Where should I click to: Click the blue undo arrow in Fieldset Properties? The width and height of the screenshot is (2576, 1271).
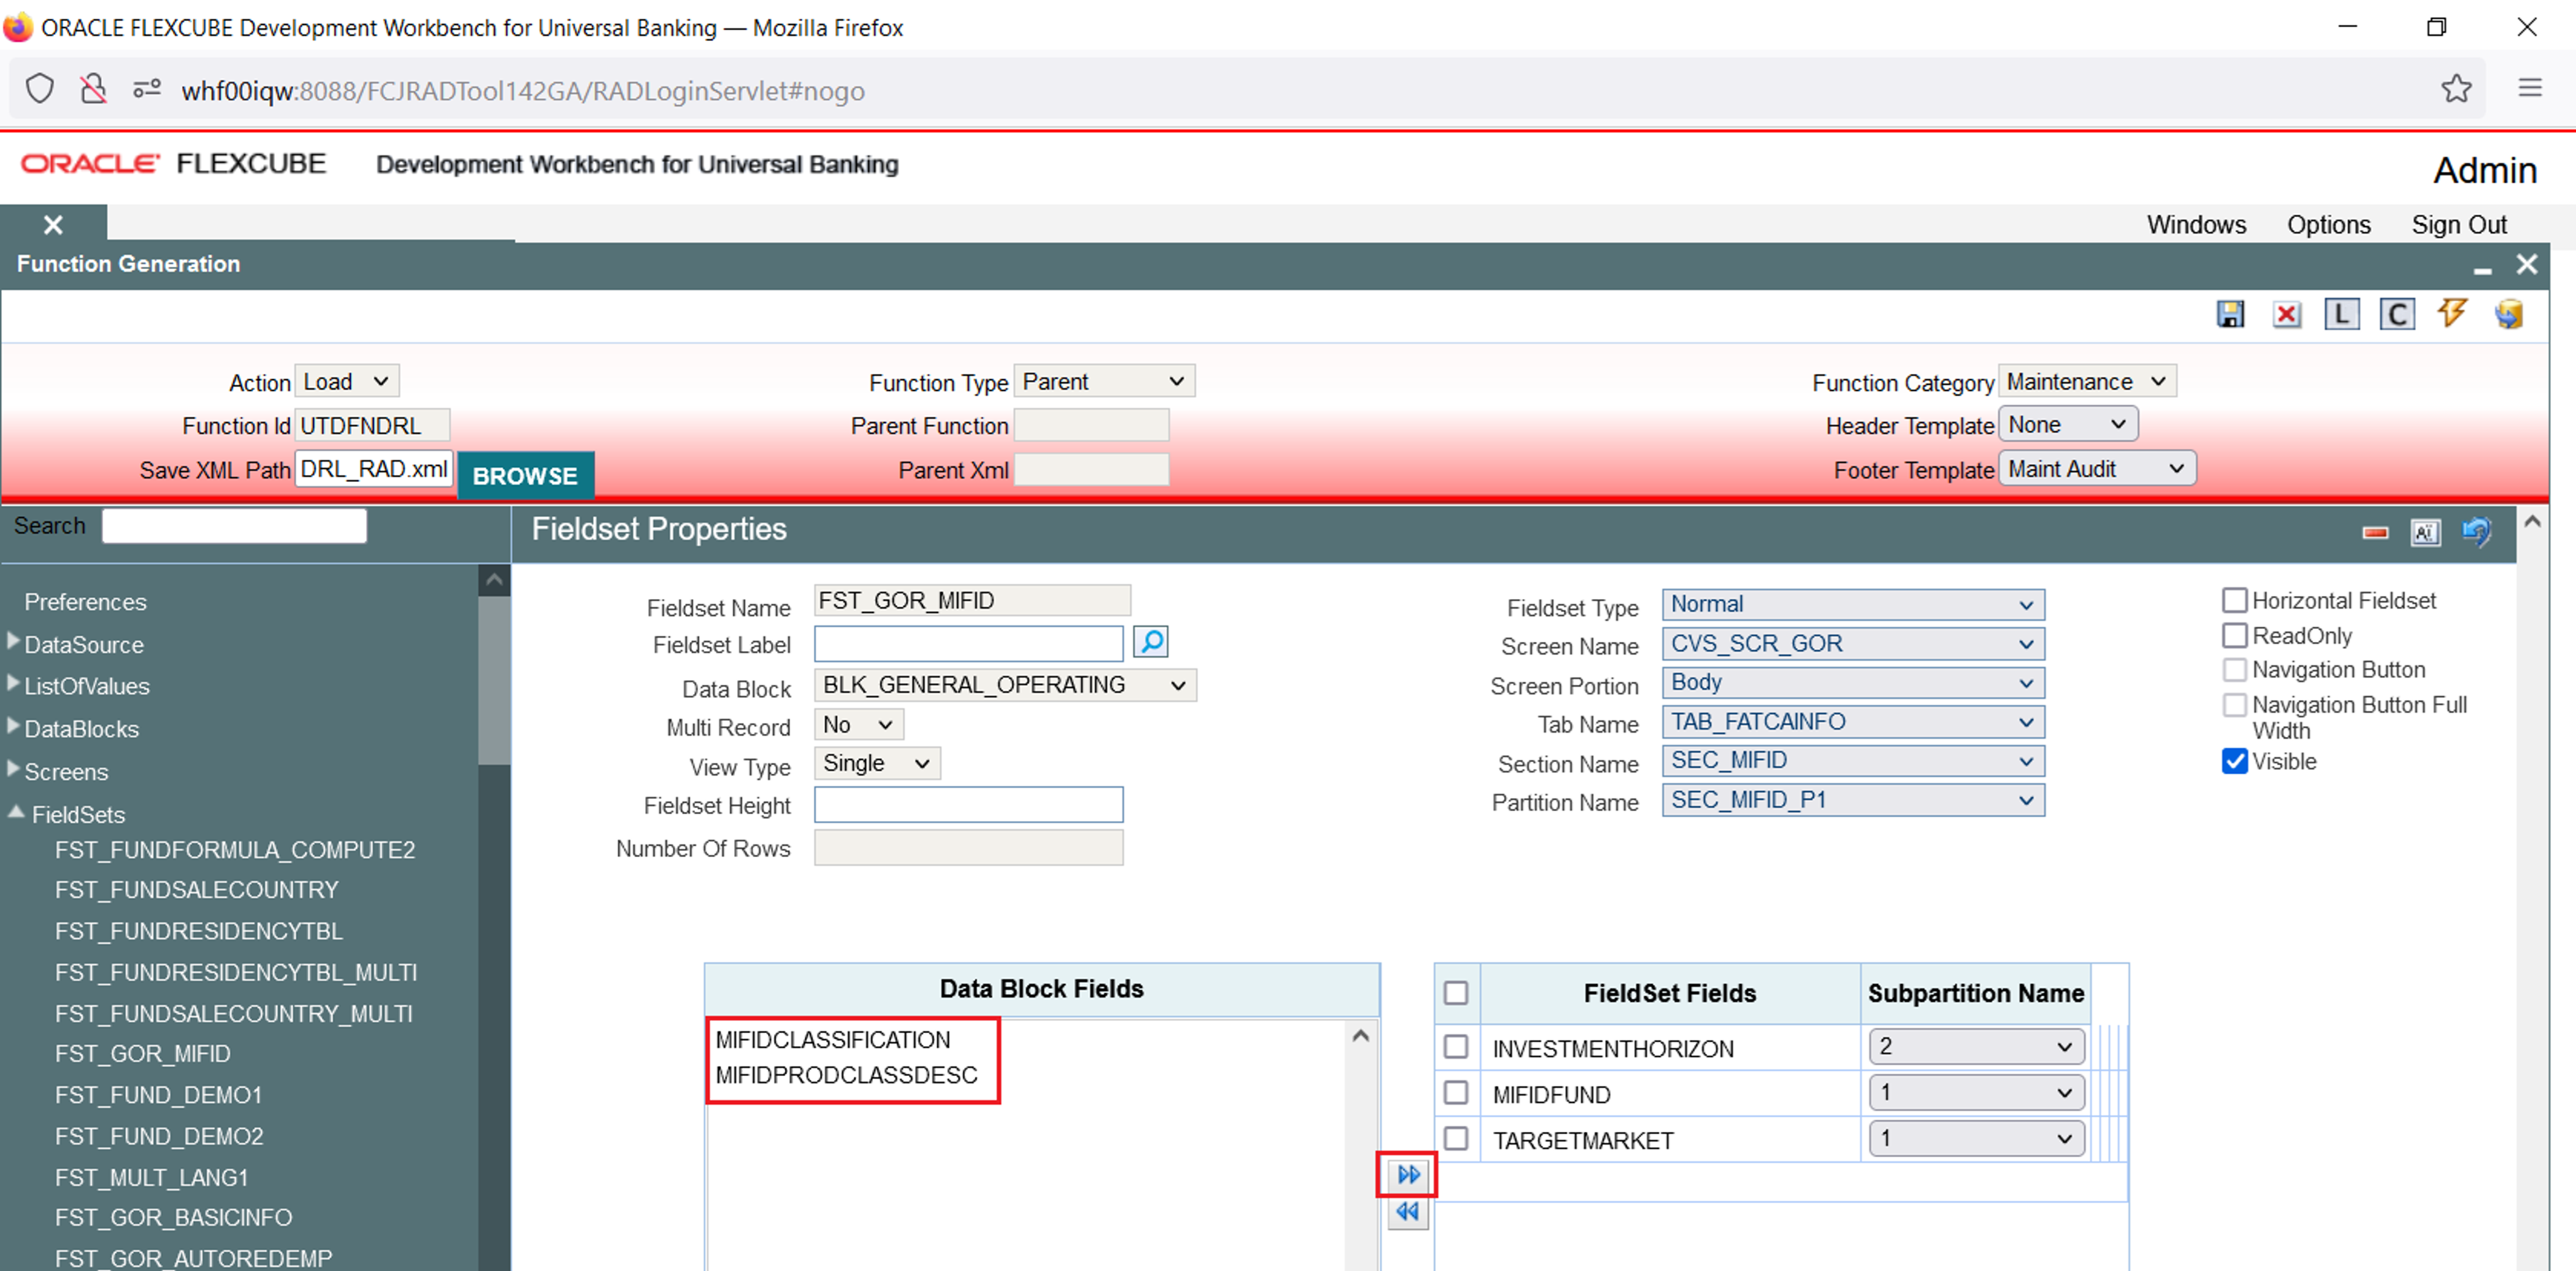point(2476,531)
